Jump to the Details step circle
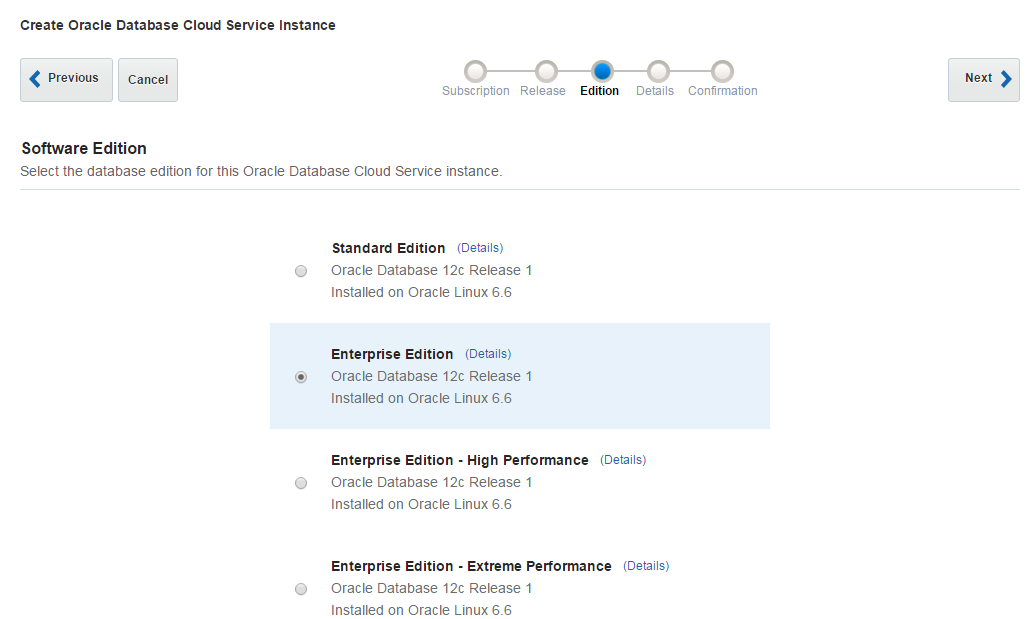 pyautogui.click(x=658, y=71)
